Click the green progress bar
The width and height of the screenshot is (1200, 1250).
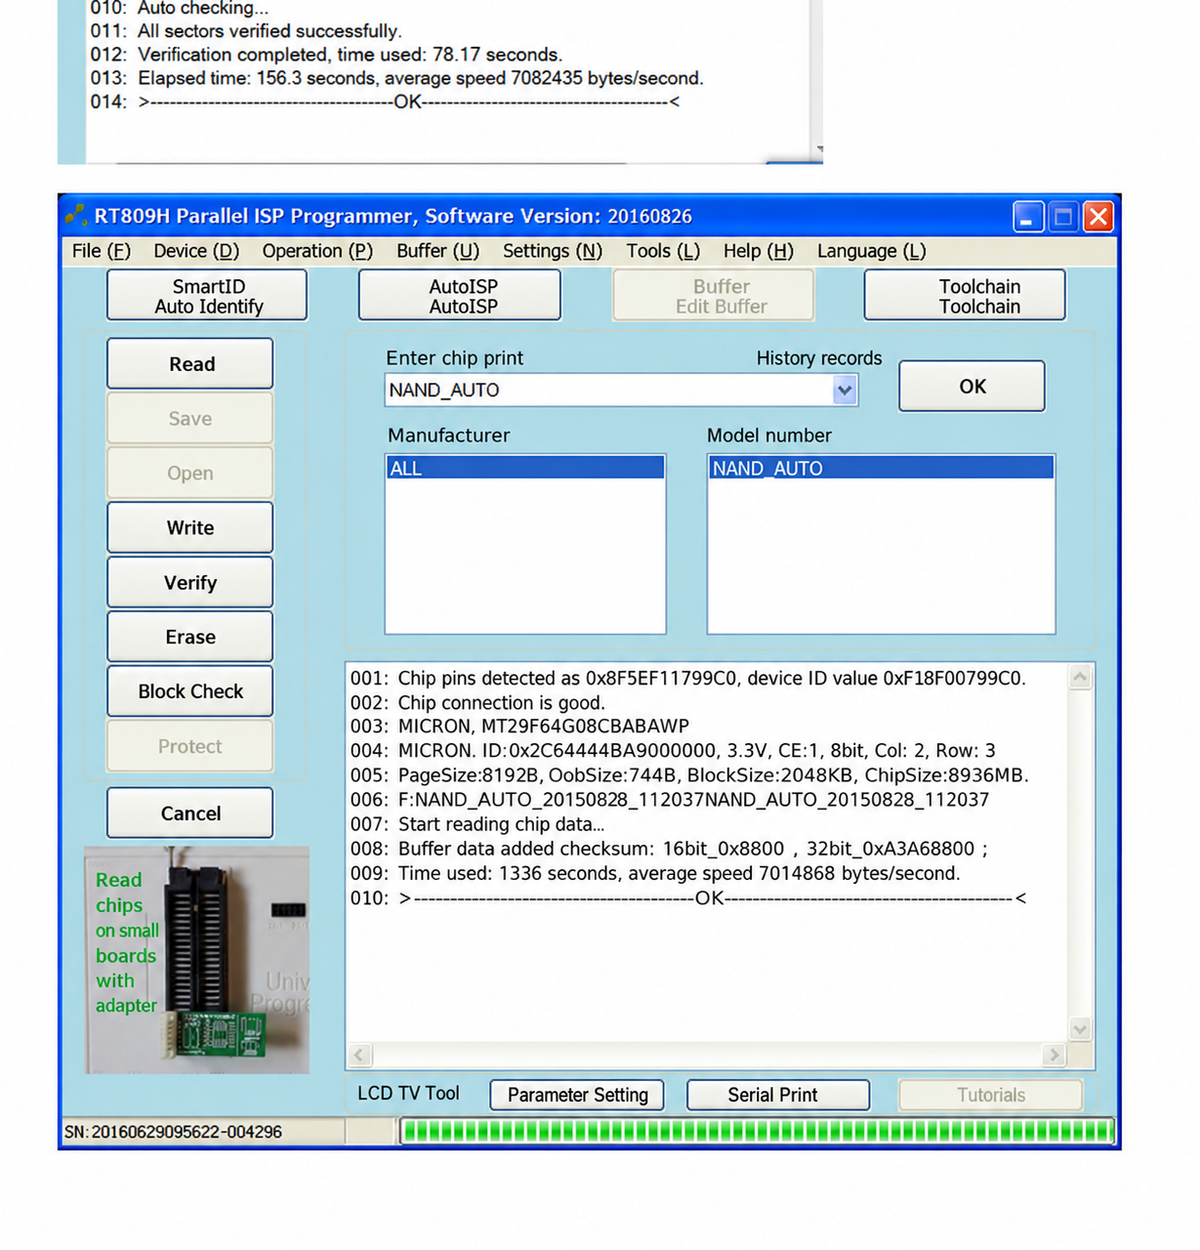[757, 1131]
